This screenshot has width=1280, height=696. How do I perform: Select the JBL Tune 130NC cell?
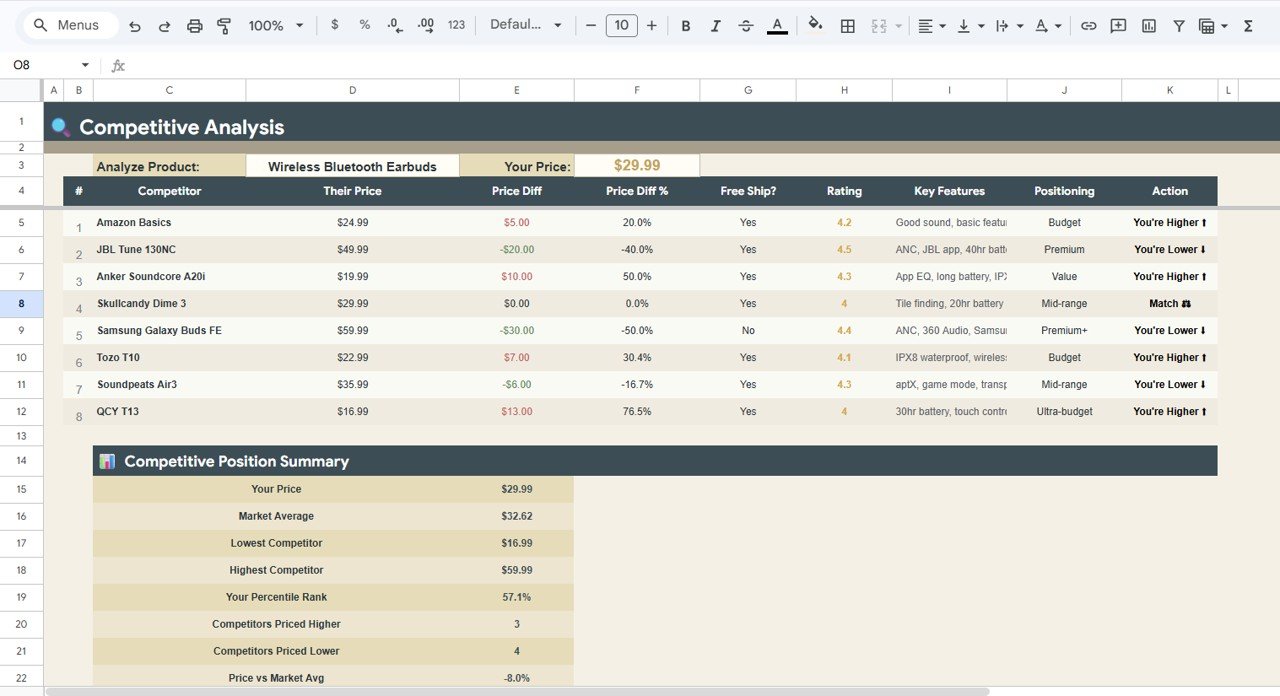pyautogui.click(x=169, y=249)
